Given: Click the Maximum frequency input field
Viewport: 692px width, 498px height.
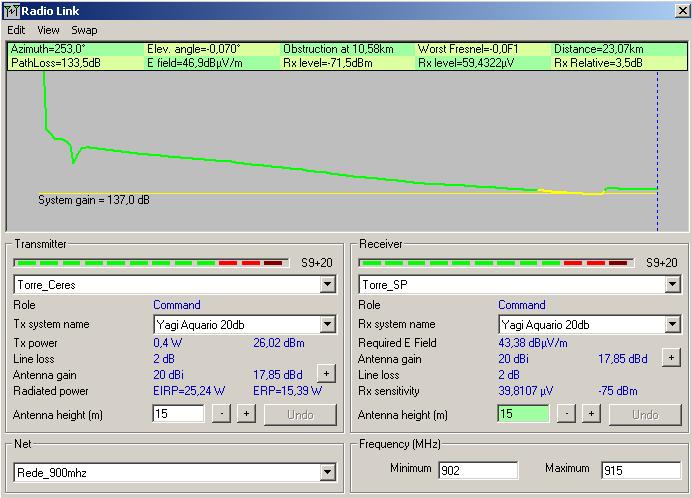Looking at the screenshot, I should pyautogui.click(x=640, y=470).
